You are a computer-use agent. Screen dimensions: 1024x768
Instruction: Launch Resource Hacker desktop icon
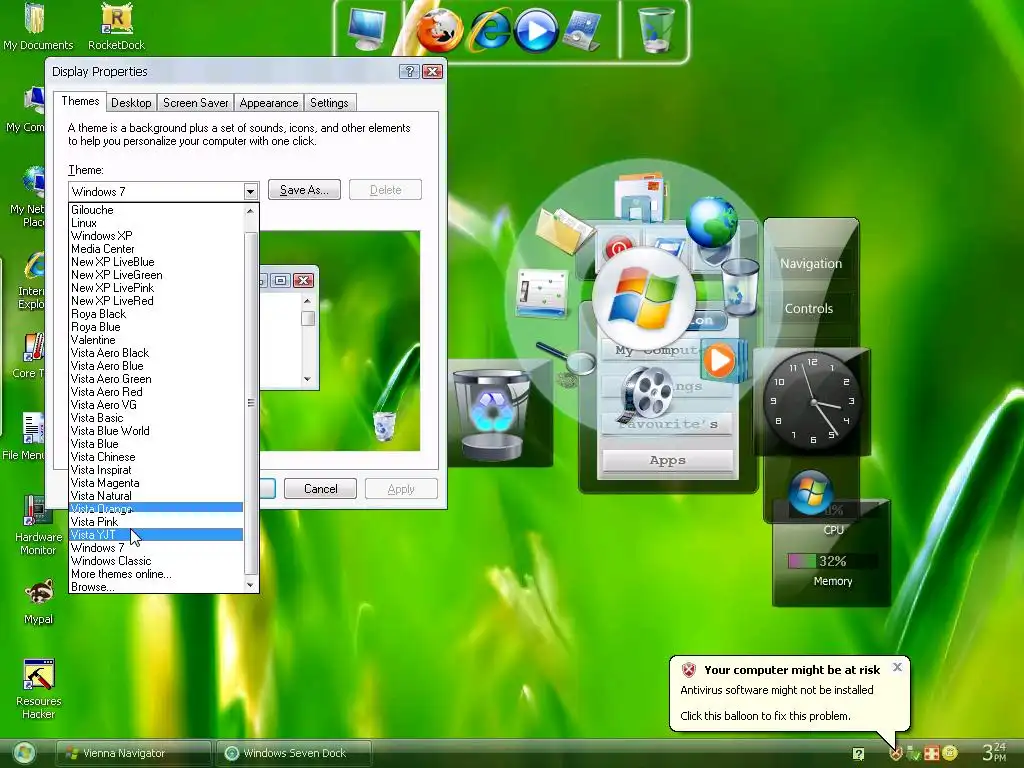38,689
